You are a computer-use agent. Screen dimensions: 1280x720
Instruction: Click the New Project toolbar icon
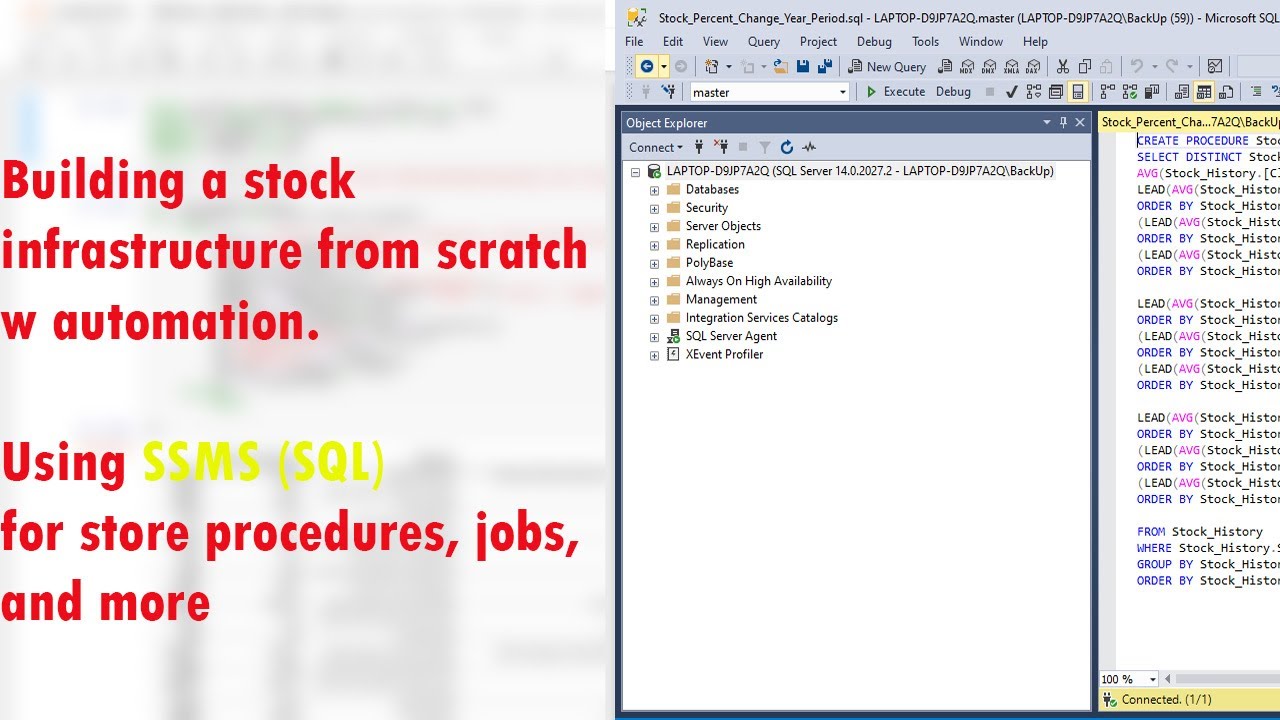click(712, 67)
